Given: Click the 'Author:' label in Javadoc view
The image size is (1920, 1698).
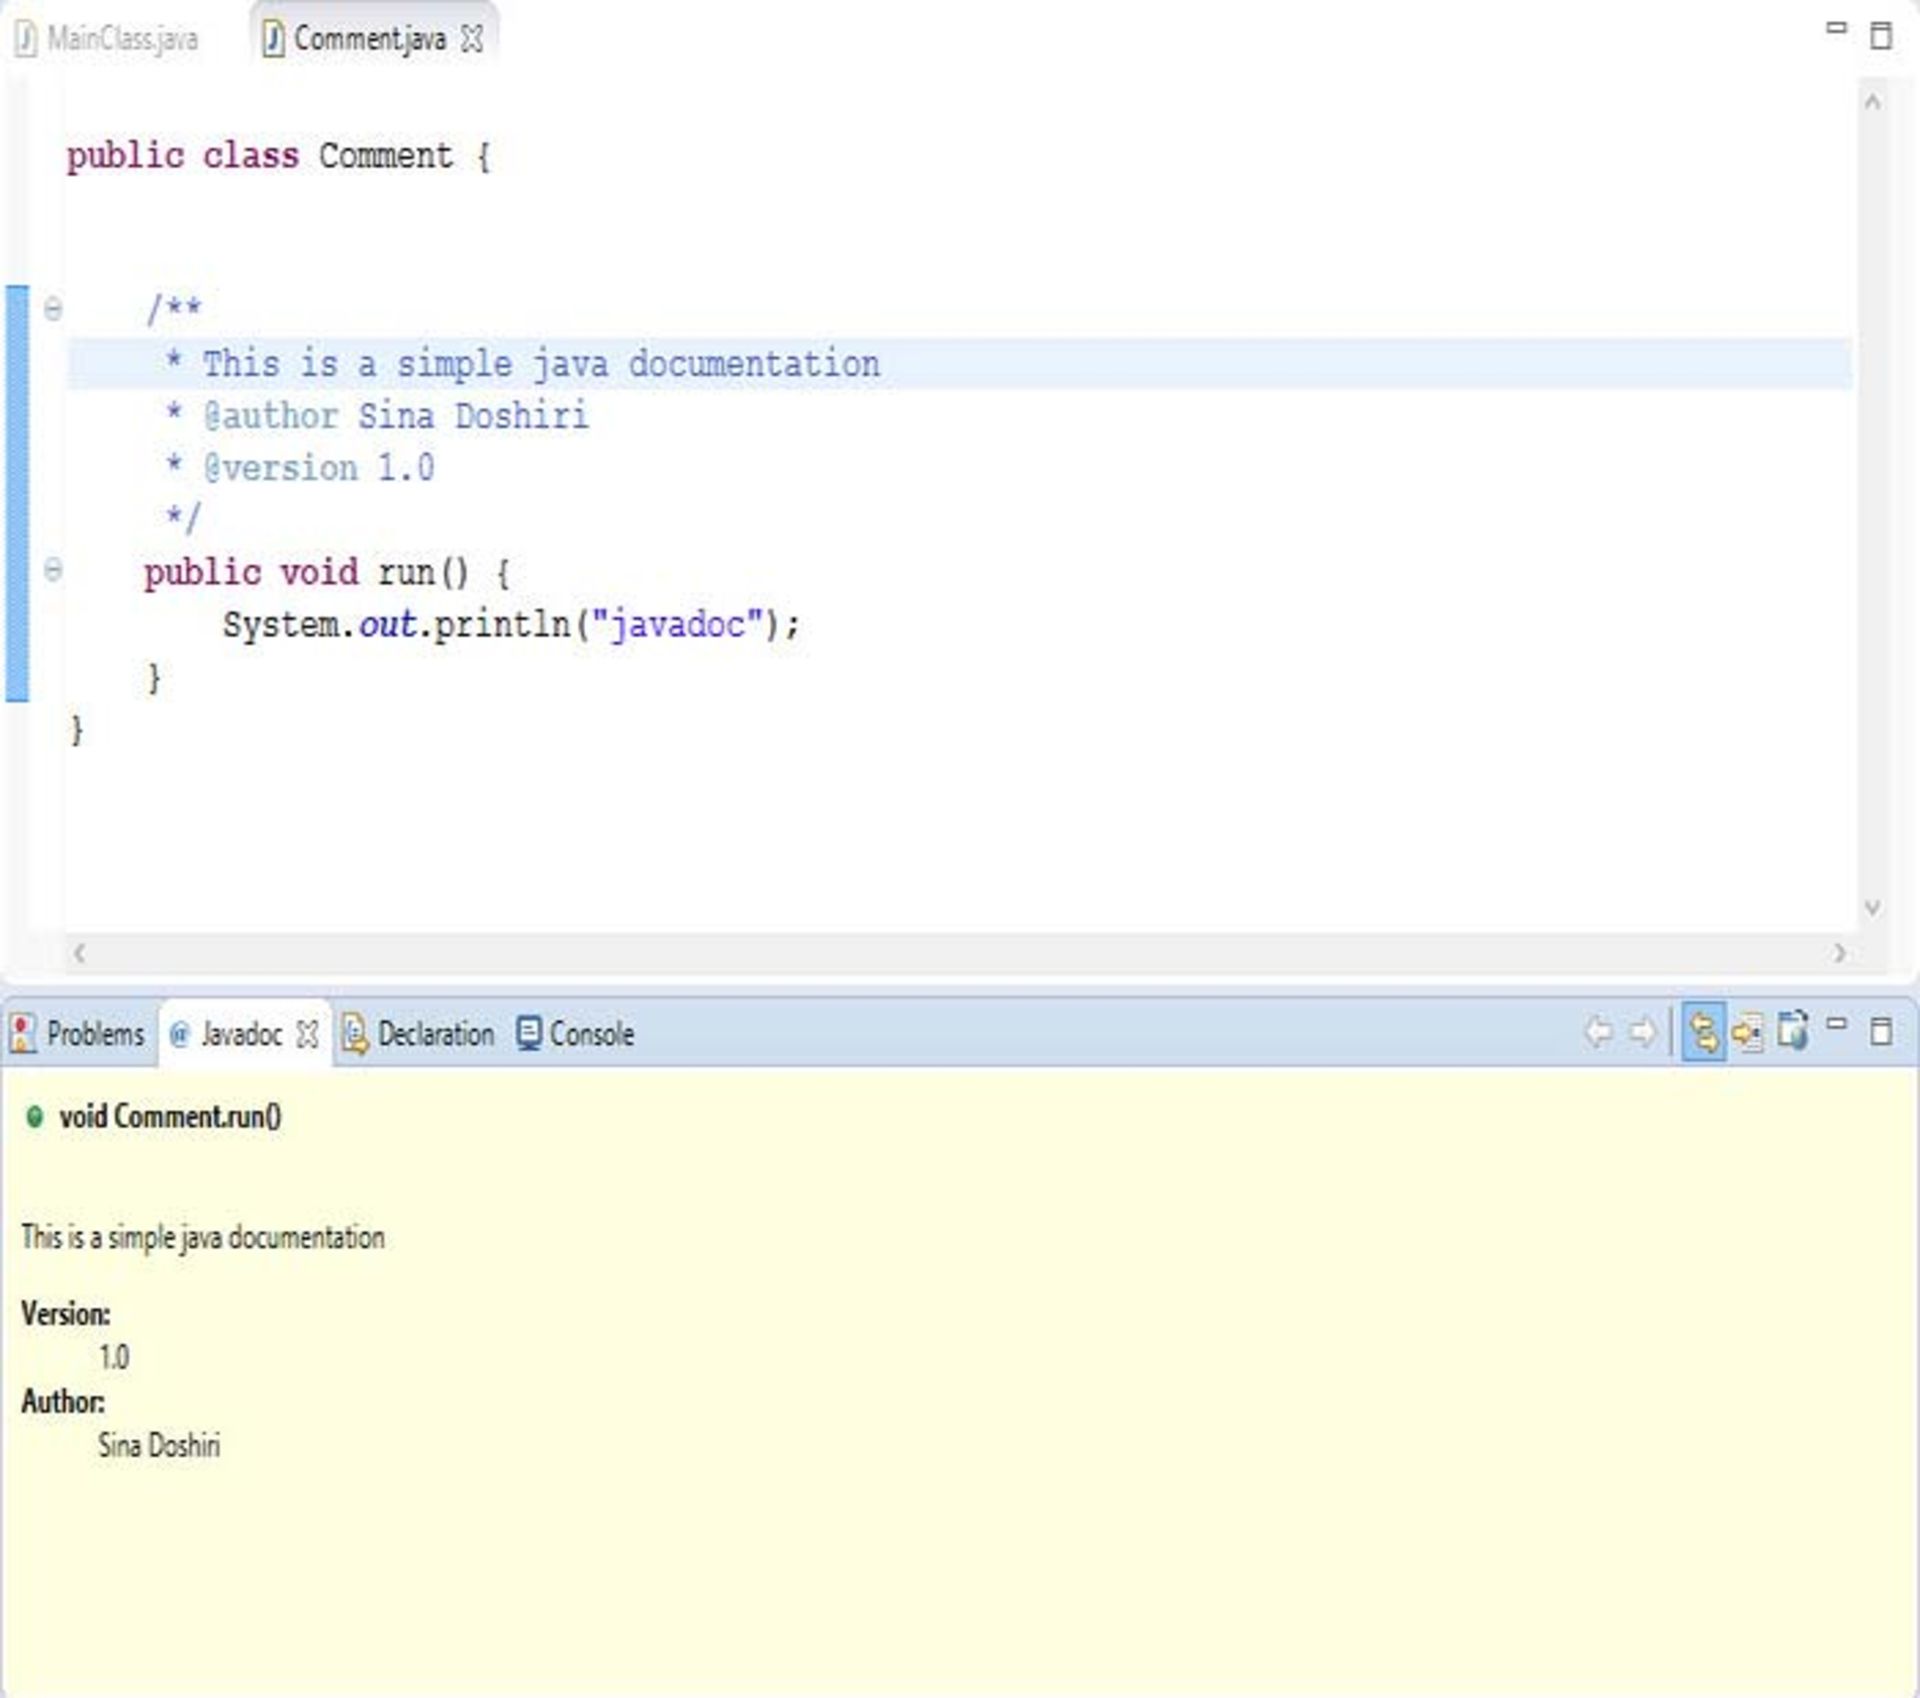Looking at the screenshot, I should [x=63, y=1402].
